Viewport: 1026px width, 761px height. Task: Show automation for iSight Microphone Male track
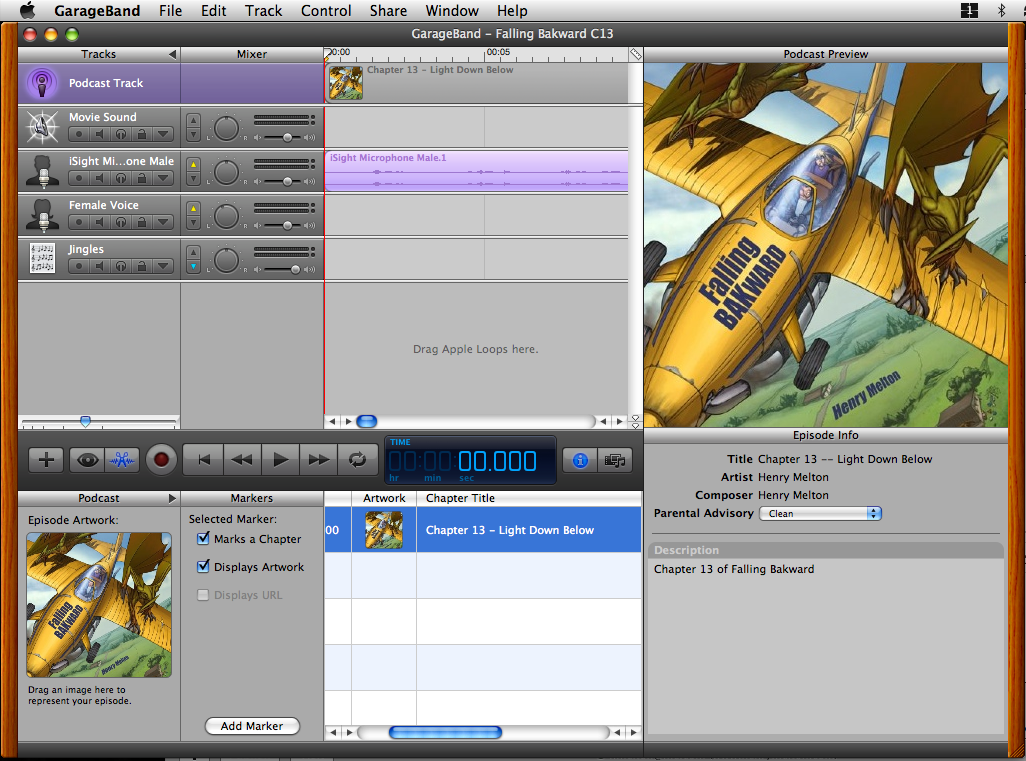tap(163, 178)
